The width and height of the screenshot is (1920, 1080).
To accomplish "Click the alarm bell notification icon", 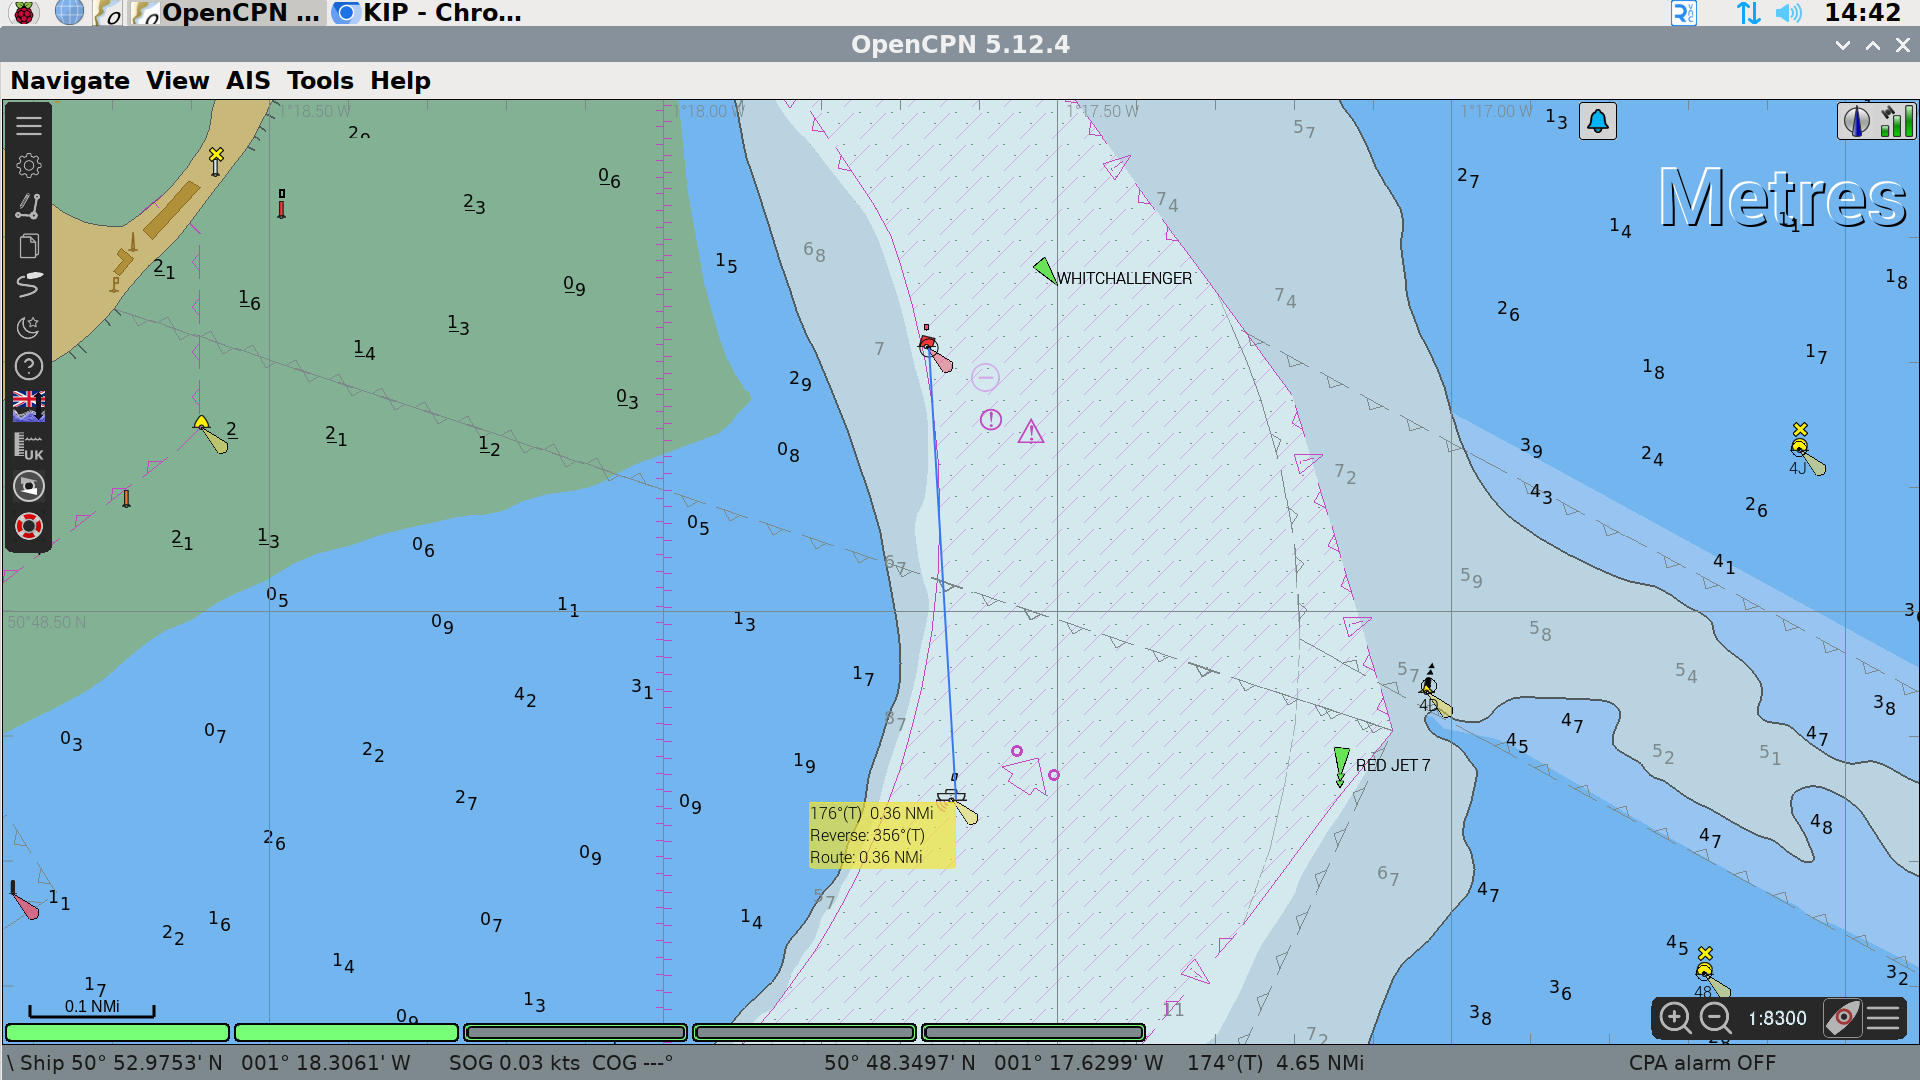I will (1598, 122).
